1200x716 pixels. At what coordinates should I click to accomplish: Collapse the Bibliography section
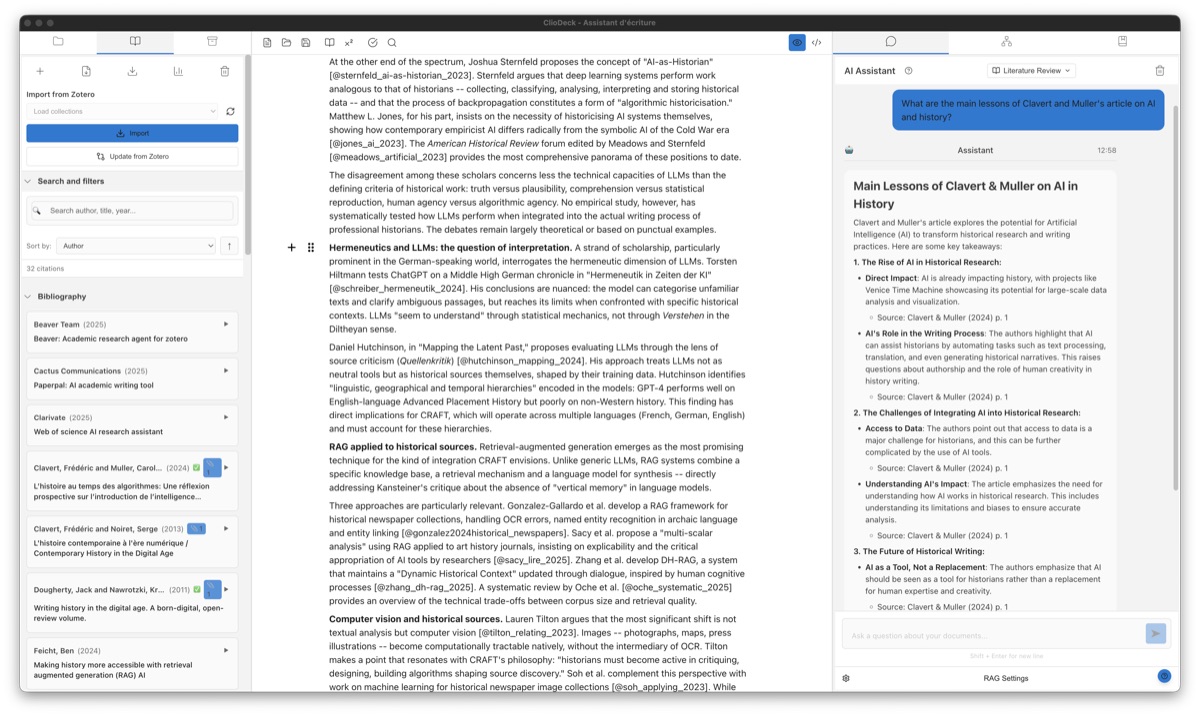point(27,296)
